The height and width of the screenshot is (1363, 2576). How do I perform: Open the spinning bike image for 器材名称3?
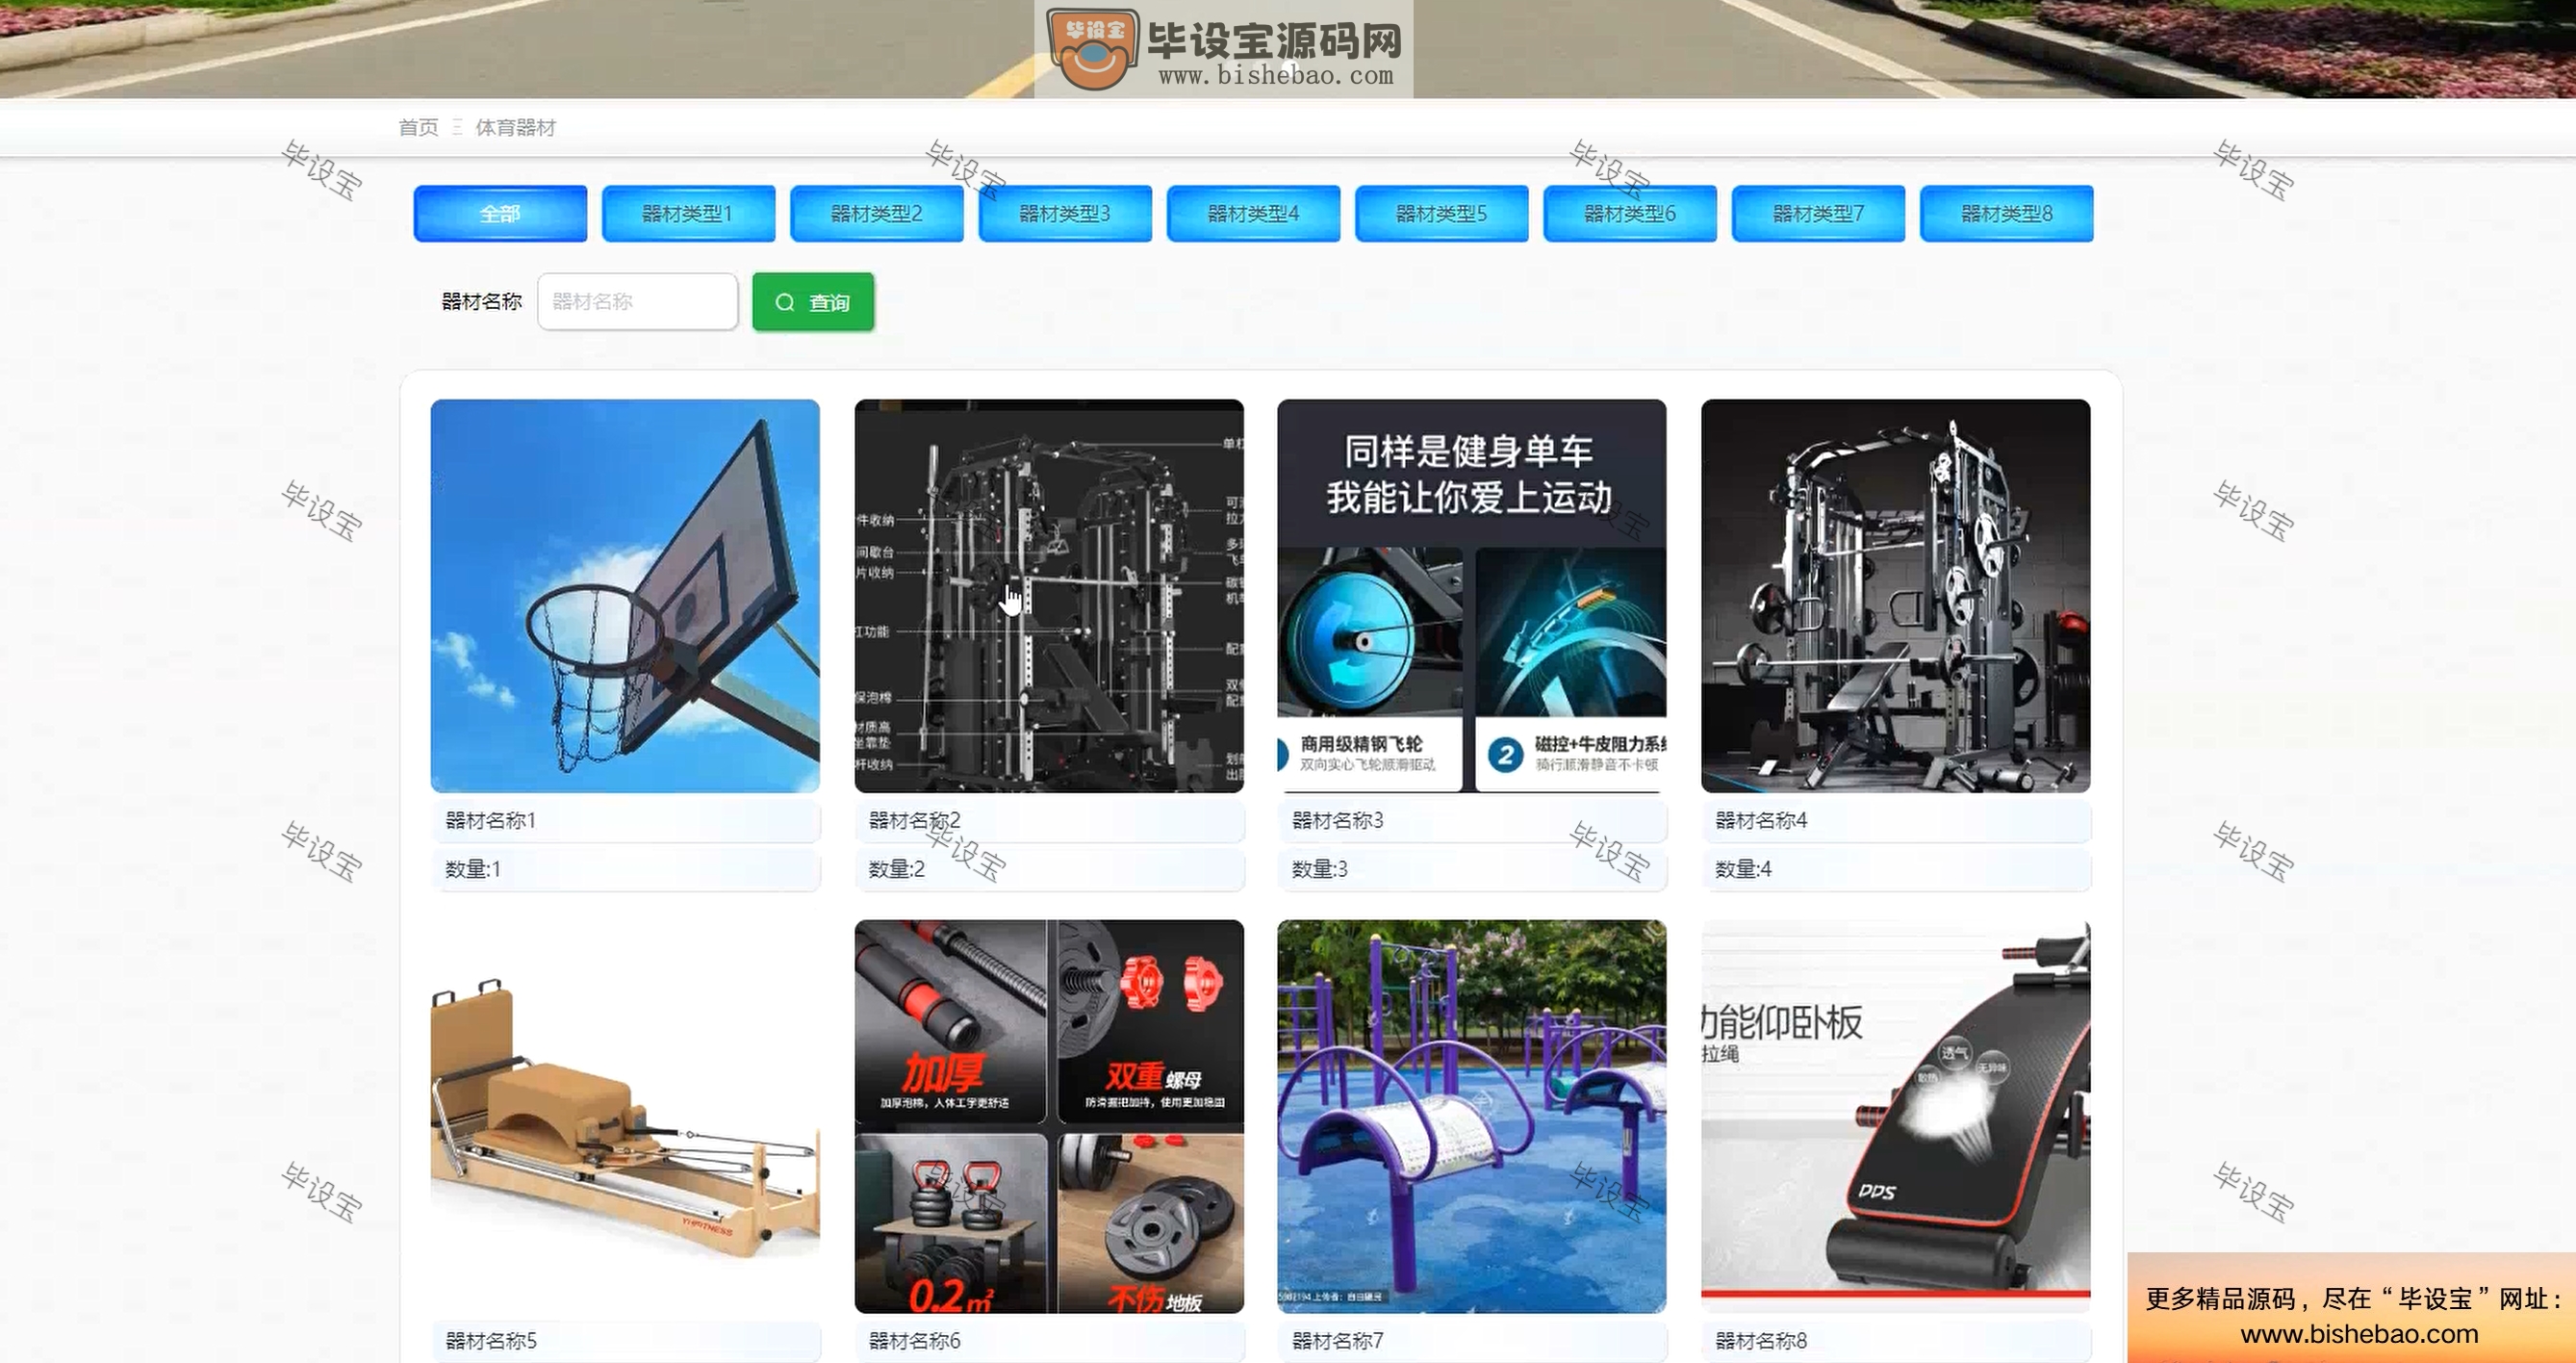1472,596
